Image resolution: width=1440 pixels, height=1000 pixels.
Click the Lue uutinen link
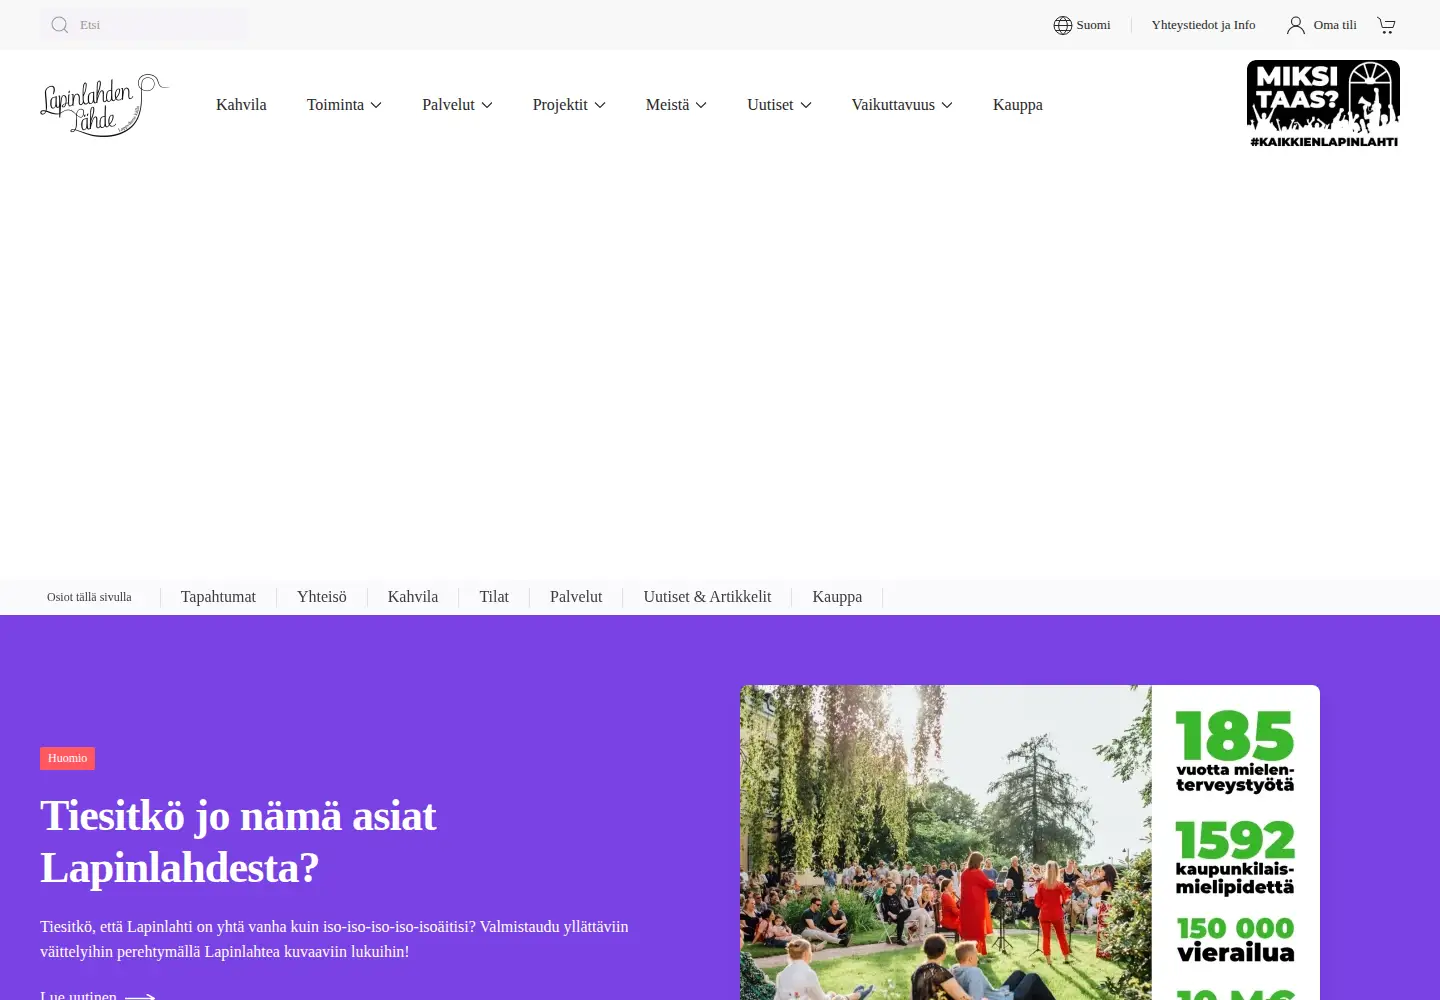click(x=97, y=995)
